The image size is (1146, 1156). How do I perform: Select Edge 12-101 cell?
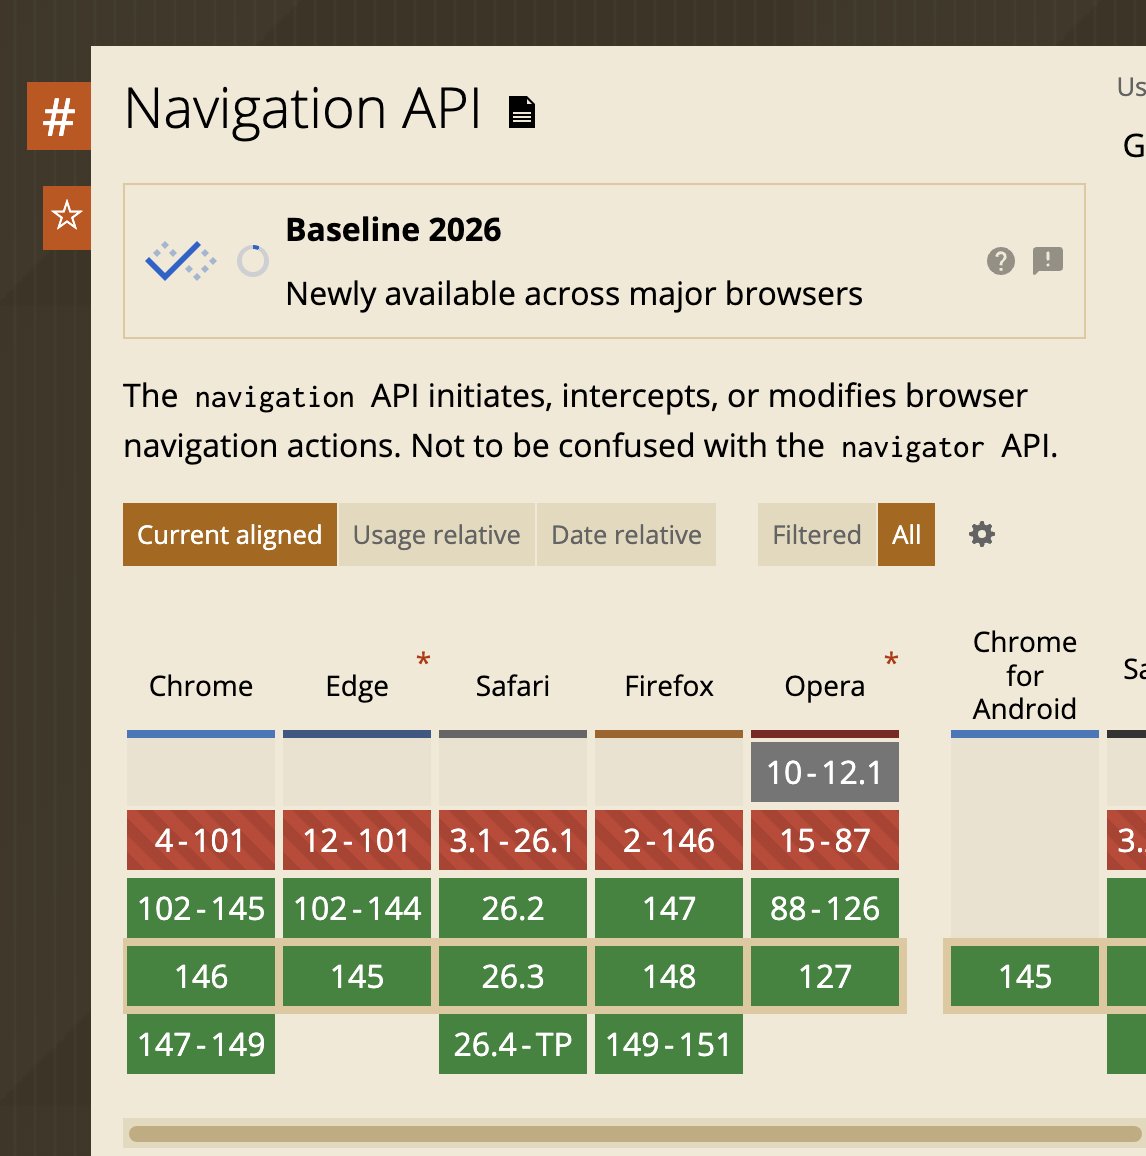click(x=357, y=840)
